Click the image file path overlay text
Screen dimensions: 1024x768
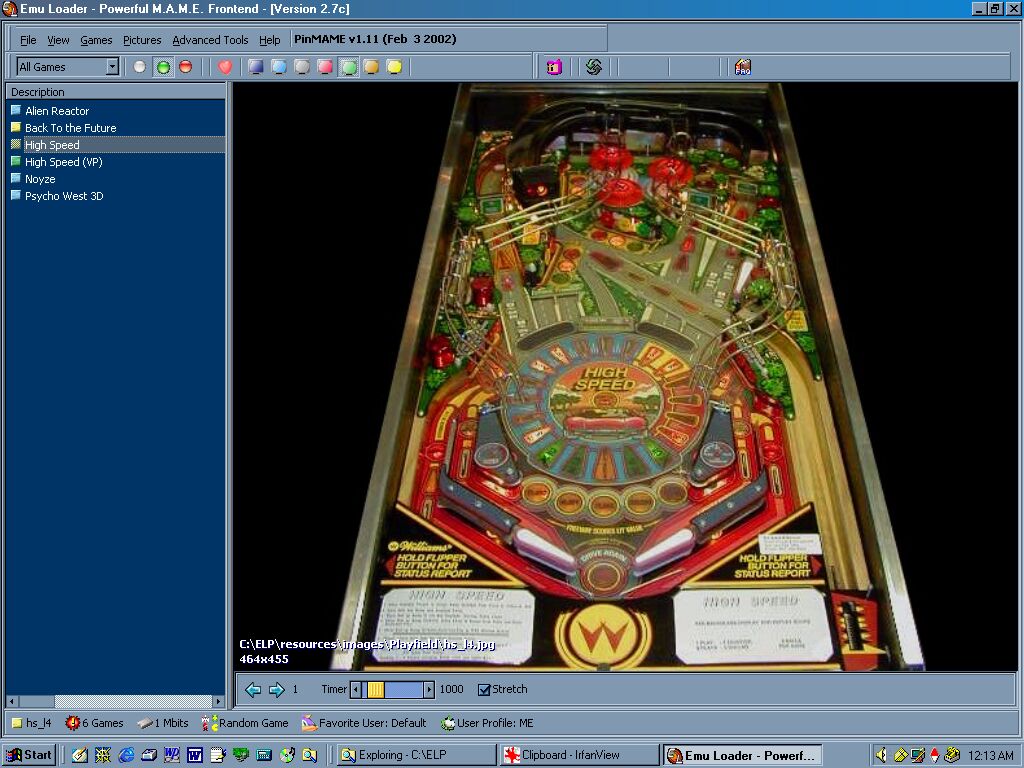[x=367, y=645]
